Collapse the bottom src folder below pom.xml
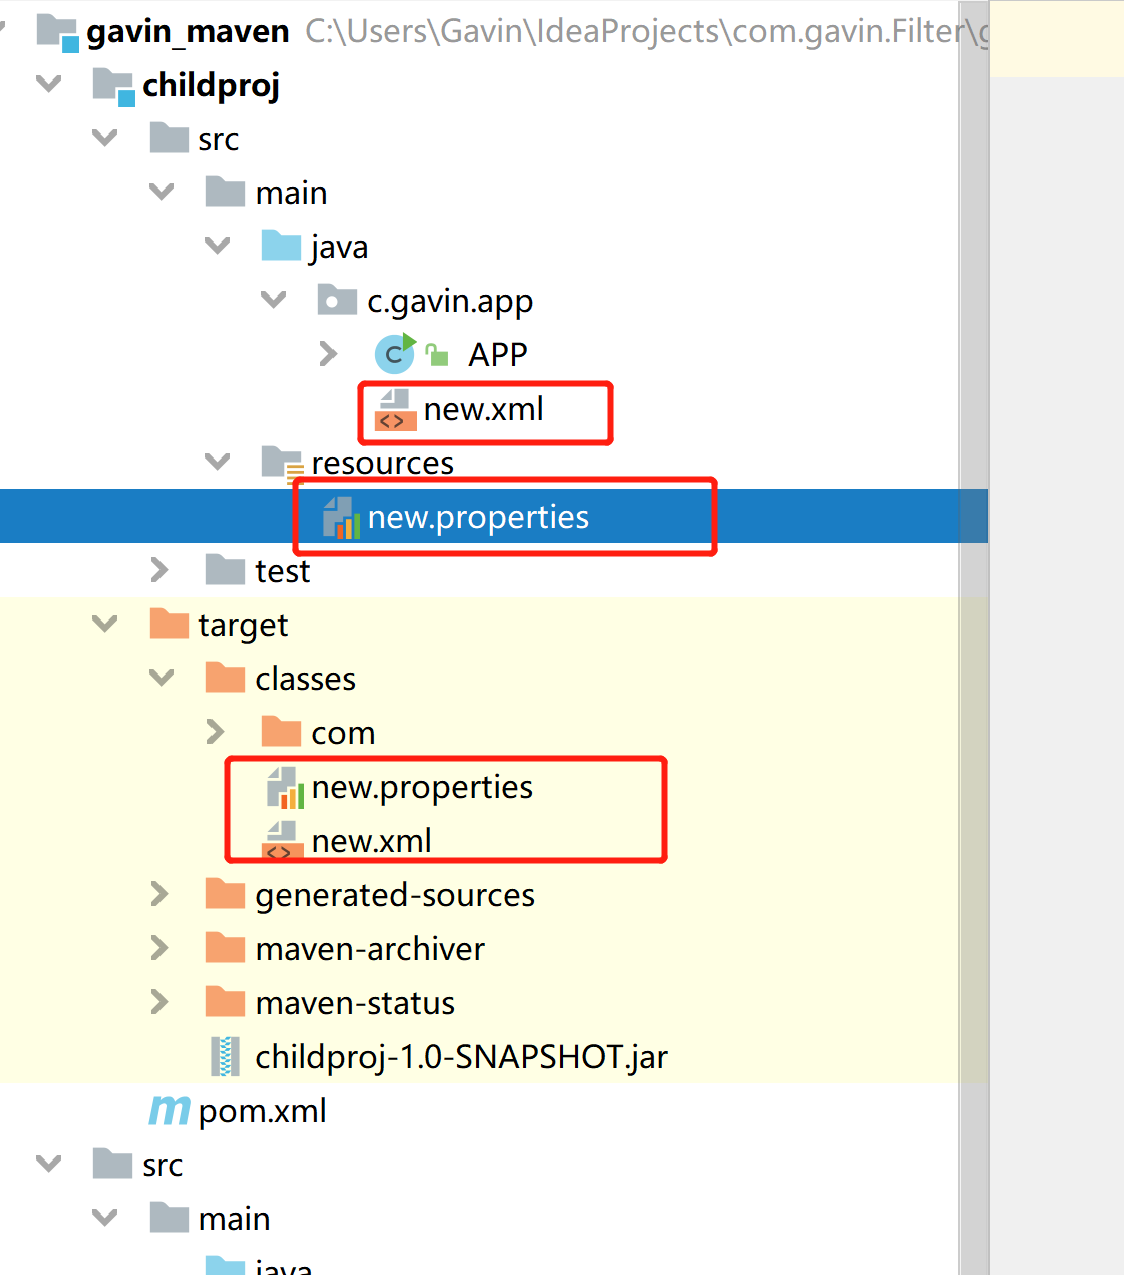The height and width of the screenshot is (1275, 1124). click(48, 1164)
